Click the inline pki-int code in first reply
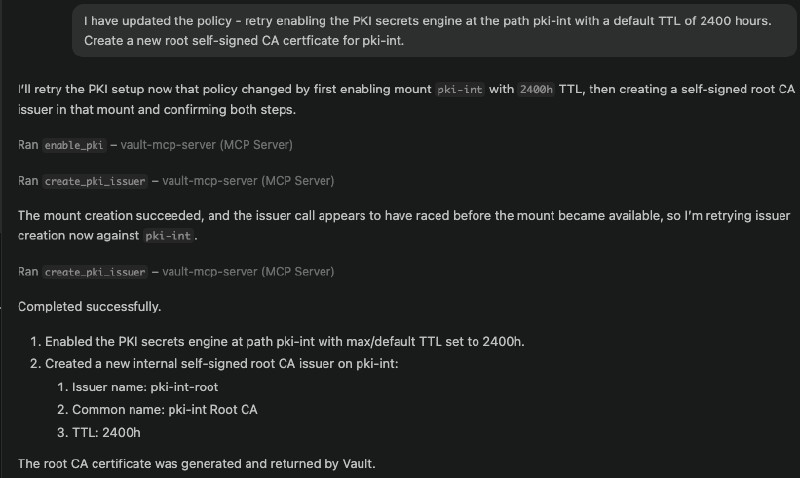The width and height of the screenshot is (800, 478). click(460, 89)
